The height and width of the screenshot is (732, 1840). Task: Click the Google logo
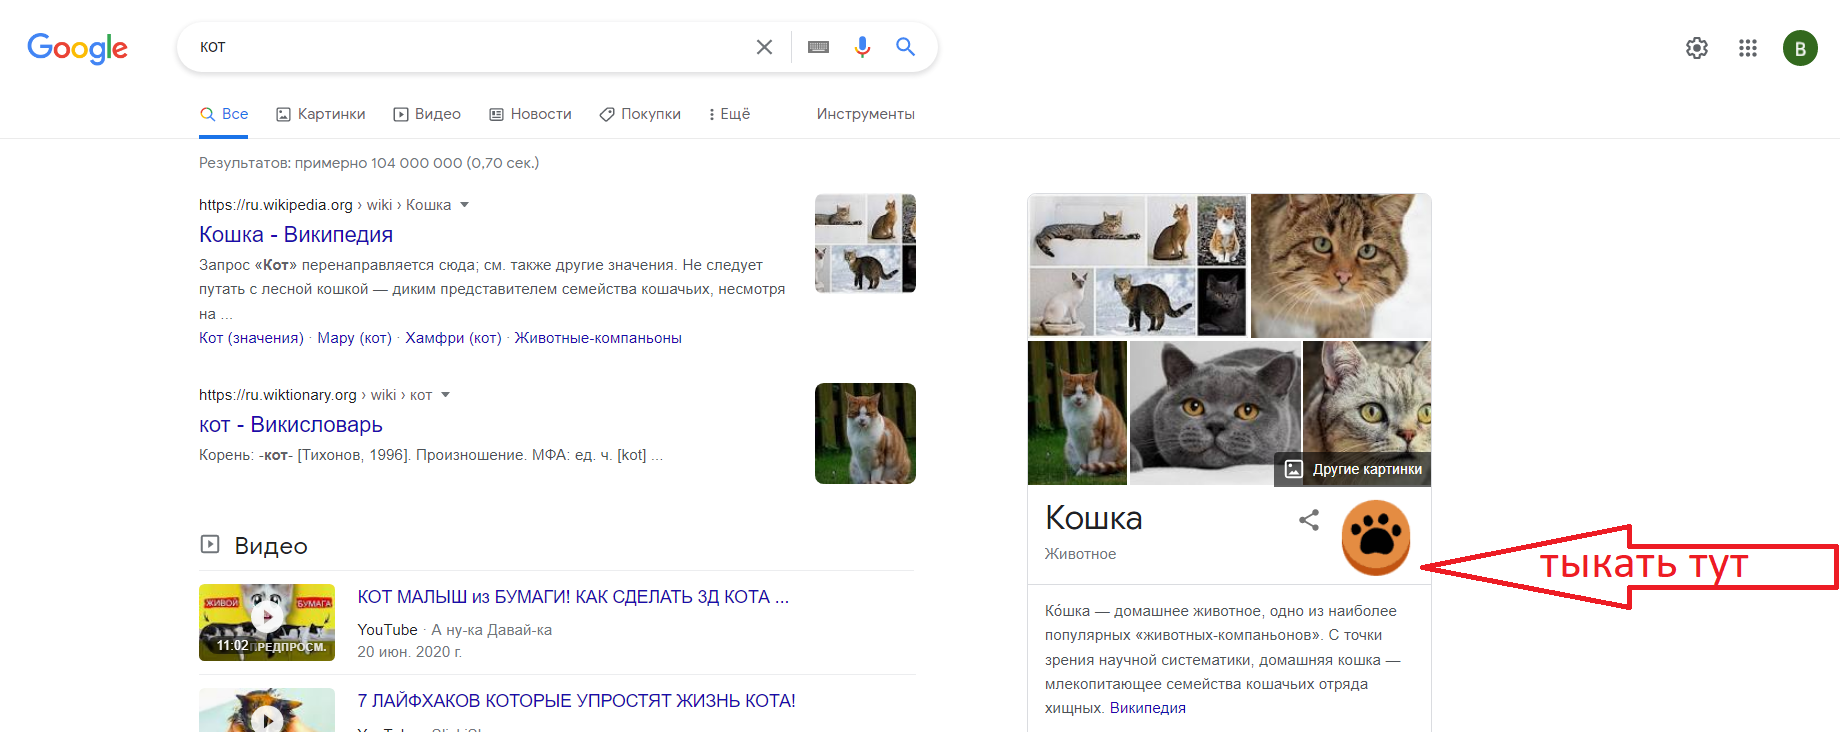tap(77, 48)
